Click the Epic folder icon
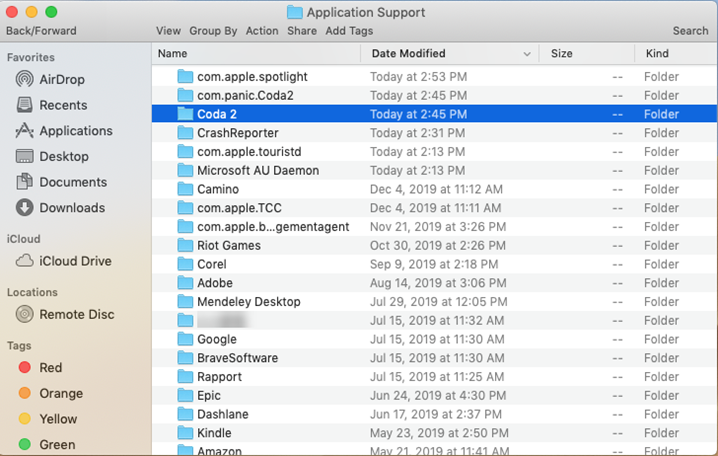Viewport: 718px width, 456px height. 185,396
